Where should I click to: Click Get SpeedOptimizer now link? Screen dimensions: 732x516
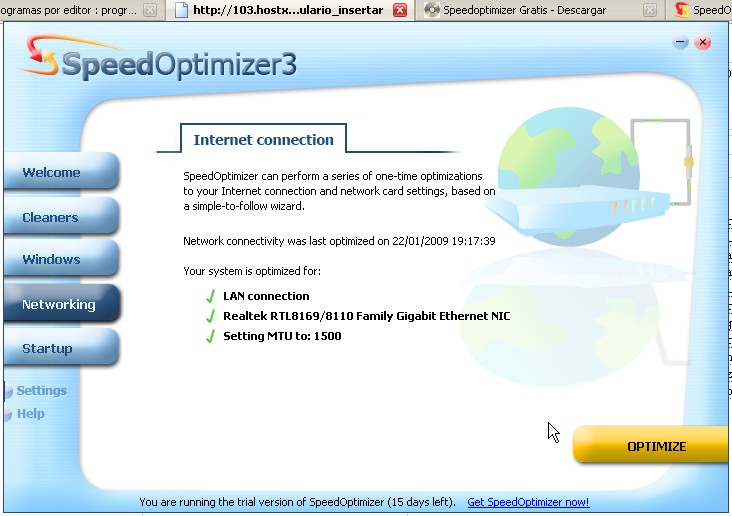coord(528,502)
